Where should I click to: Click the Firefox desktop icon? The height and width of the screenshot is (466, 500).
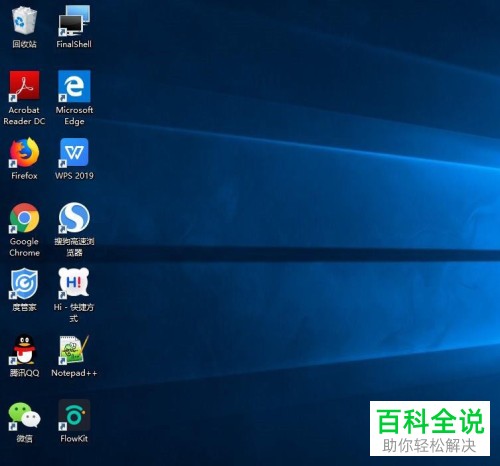click(x=24, y=152)
